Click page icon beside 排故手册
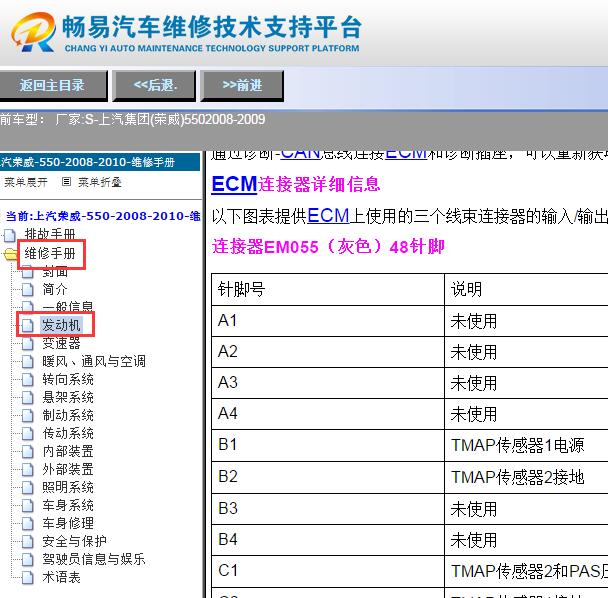Image resolution: width=608 pixels, height=598 pixels. [x=10, y=235]
